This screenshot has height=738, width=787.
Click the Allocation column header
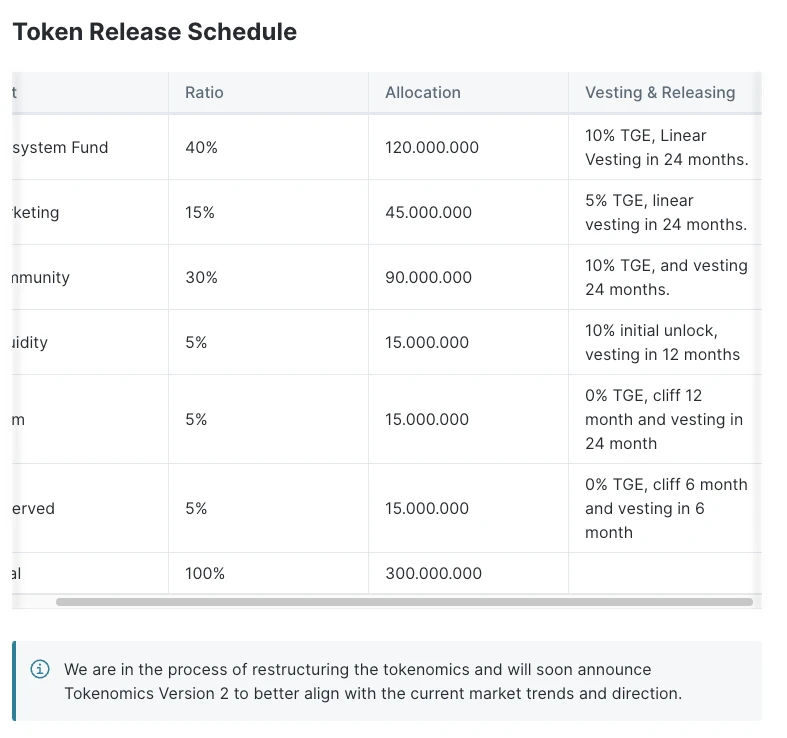[x=423, y=92]
